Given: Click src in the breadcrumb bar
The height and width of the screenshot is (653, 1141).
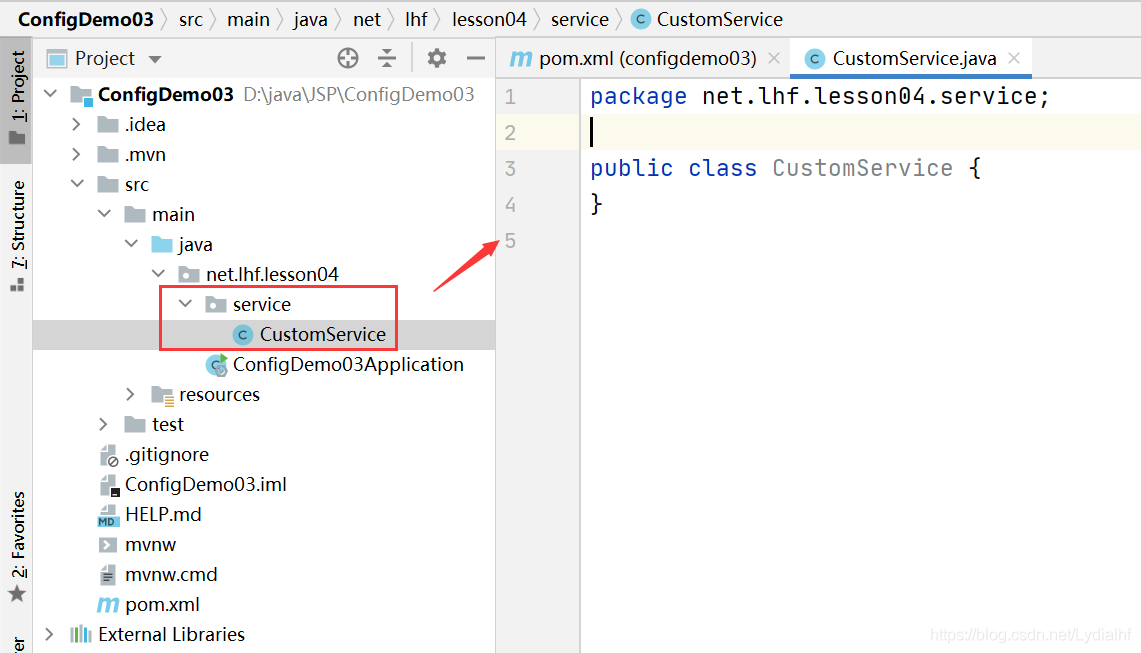Looking at the screenshot, I should [191, 19].
